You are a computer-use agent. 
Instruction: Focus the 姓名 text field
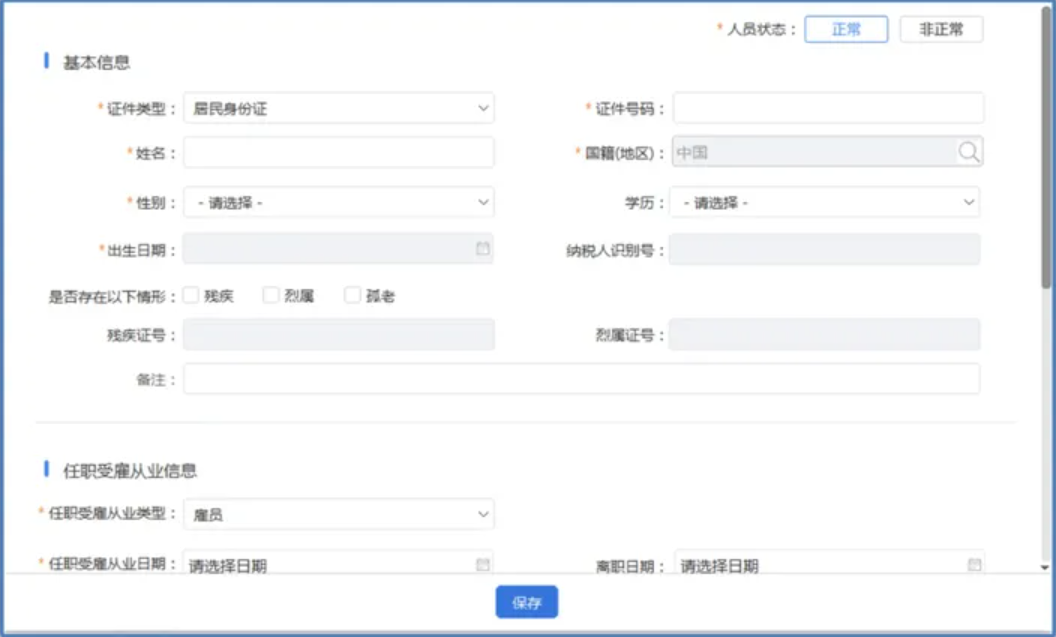[338, 153]
